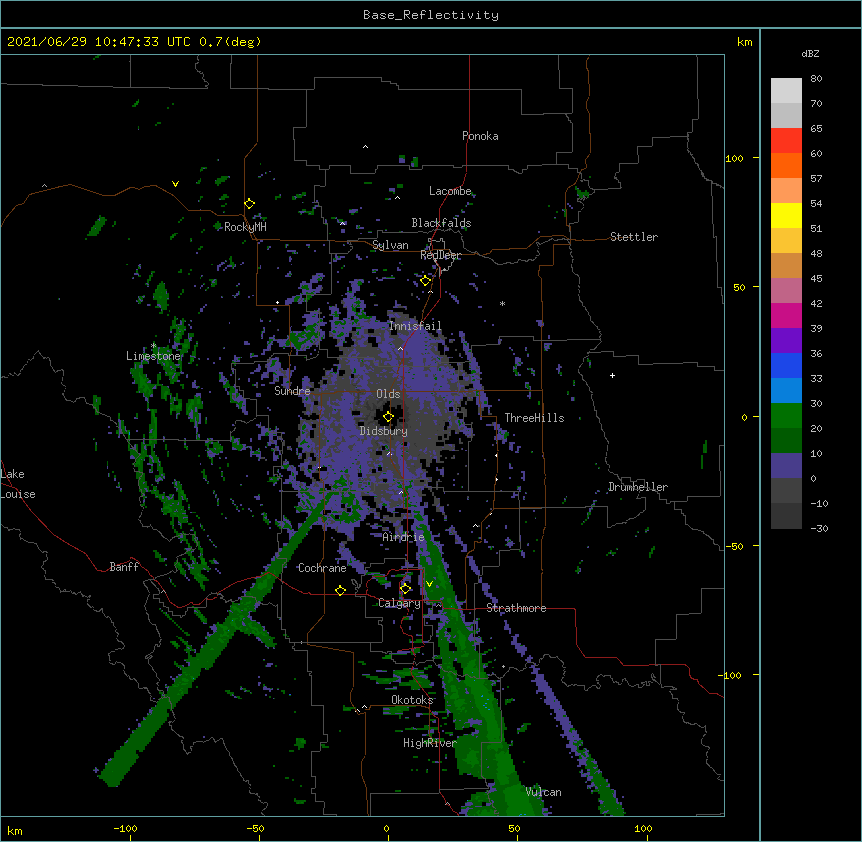The height and width of the screenshot is (842, 862).
Task: Click the white caret marker below Innisfail
Action: pyautogui.click(x=400, y=348)
